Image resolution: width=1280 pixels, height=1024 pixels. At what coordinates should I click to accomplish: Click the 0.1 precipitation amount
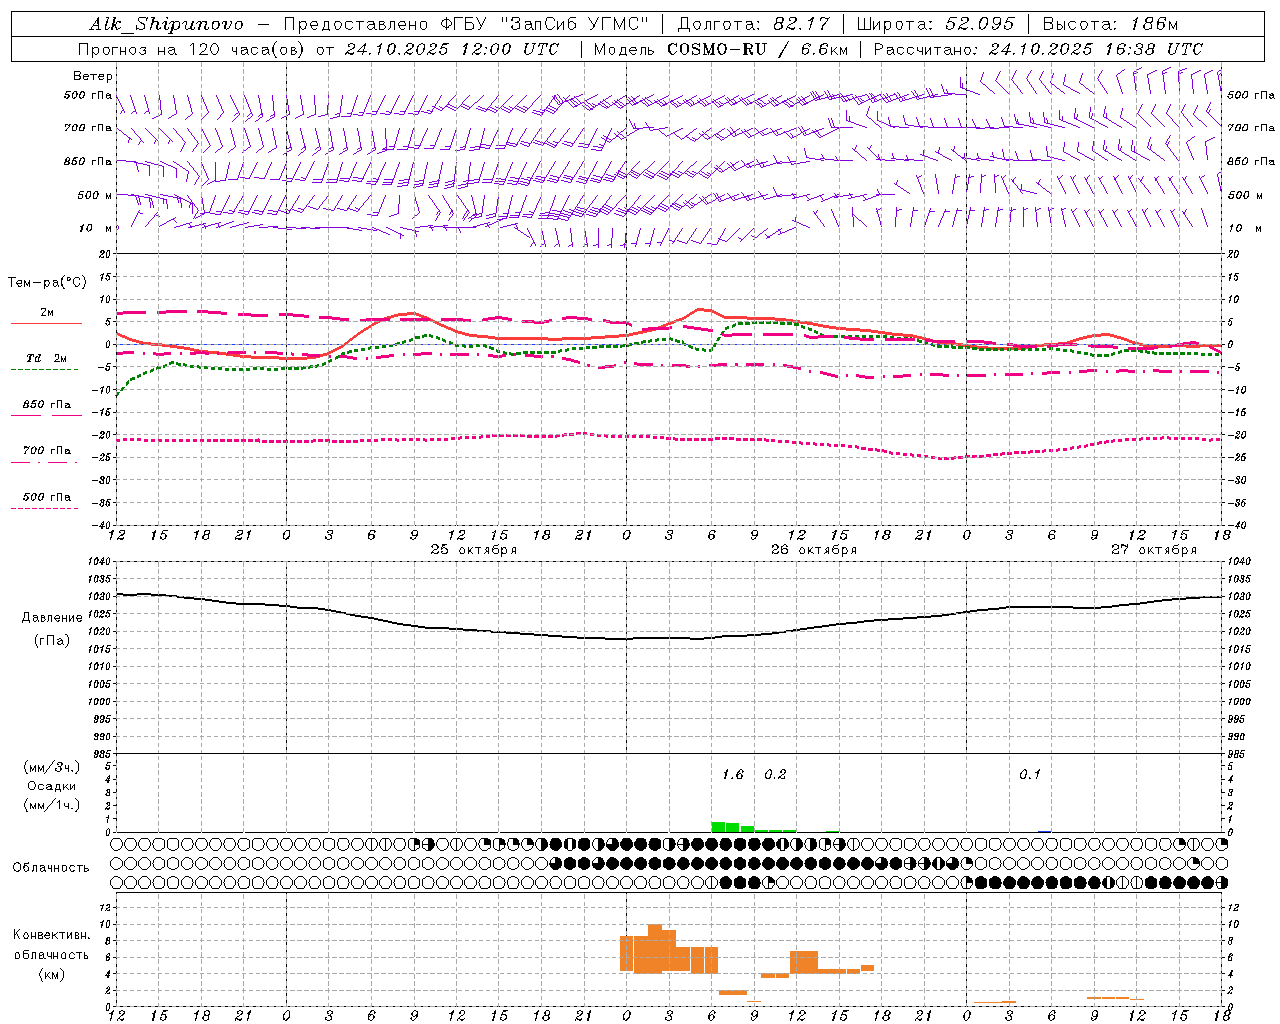tap(1030, 774)
